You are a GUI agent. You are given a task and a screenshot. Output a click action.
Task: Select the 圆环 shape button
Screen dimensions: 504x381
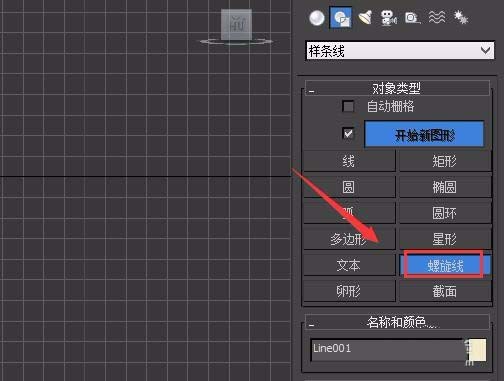445,213
